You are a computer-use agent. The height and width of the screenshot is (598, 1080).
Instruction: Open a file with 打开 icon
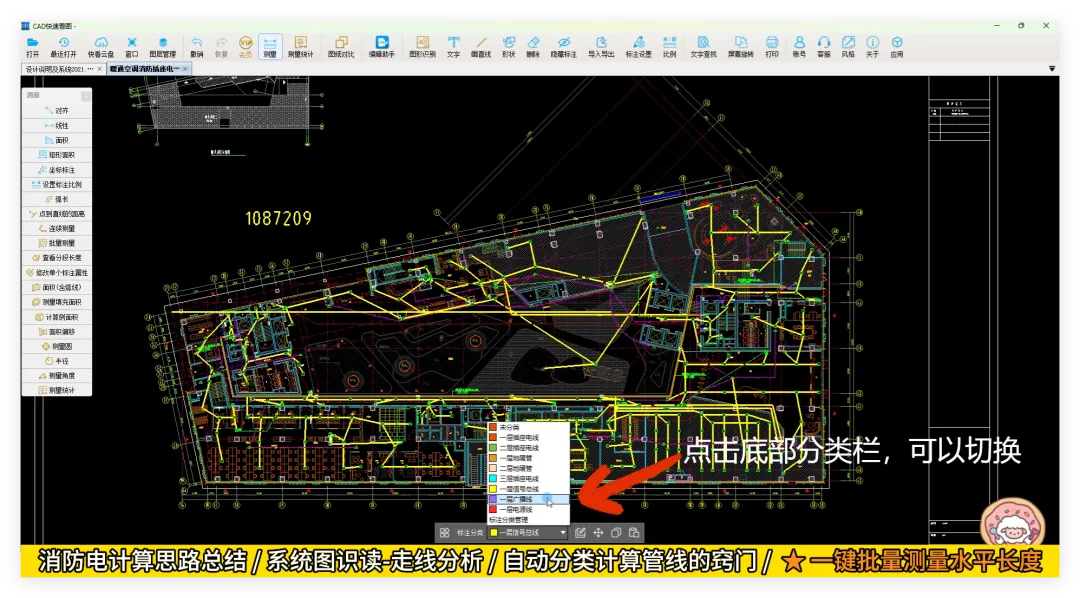pos(32,47)
